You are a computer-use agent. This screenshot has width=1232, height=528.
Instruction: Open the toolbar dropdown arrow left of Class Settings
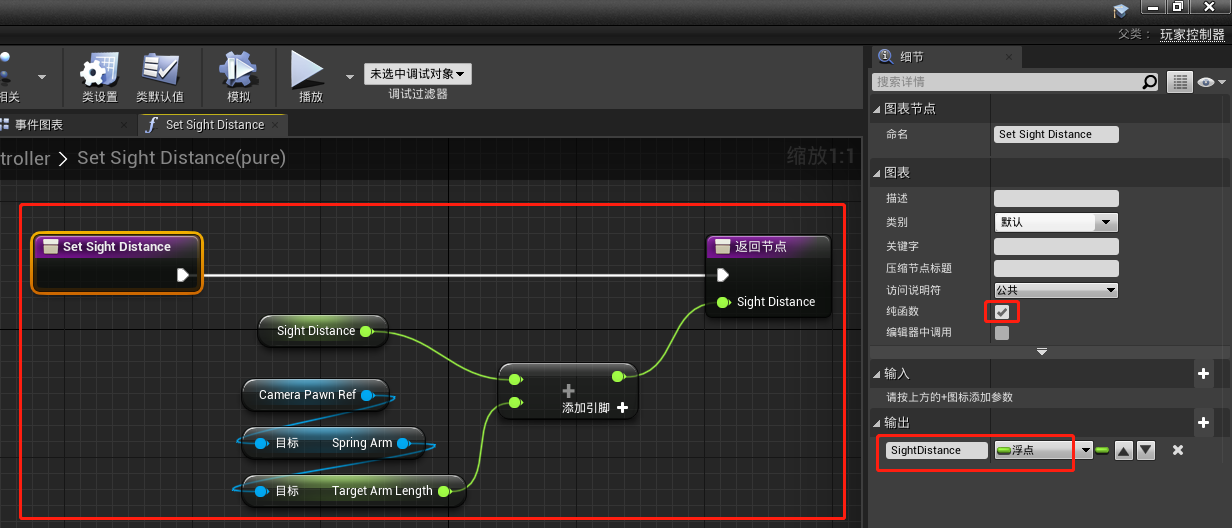click(42, 76)
